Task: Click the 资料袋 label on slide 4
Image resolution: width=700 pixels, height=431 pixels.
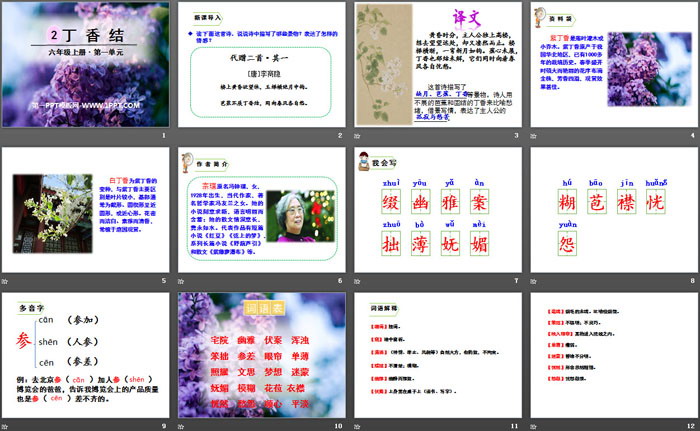Action: tap(560, 19)
